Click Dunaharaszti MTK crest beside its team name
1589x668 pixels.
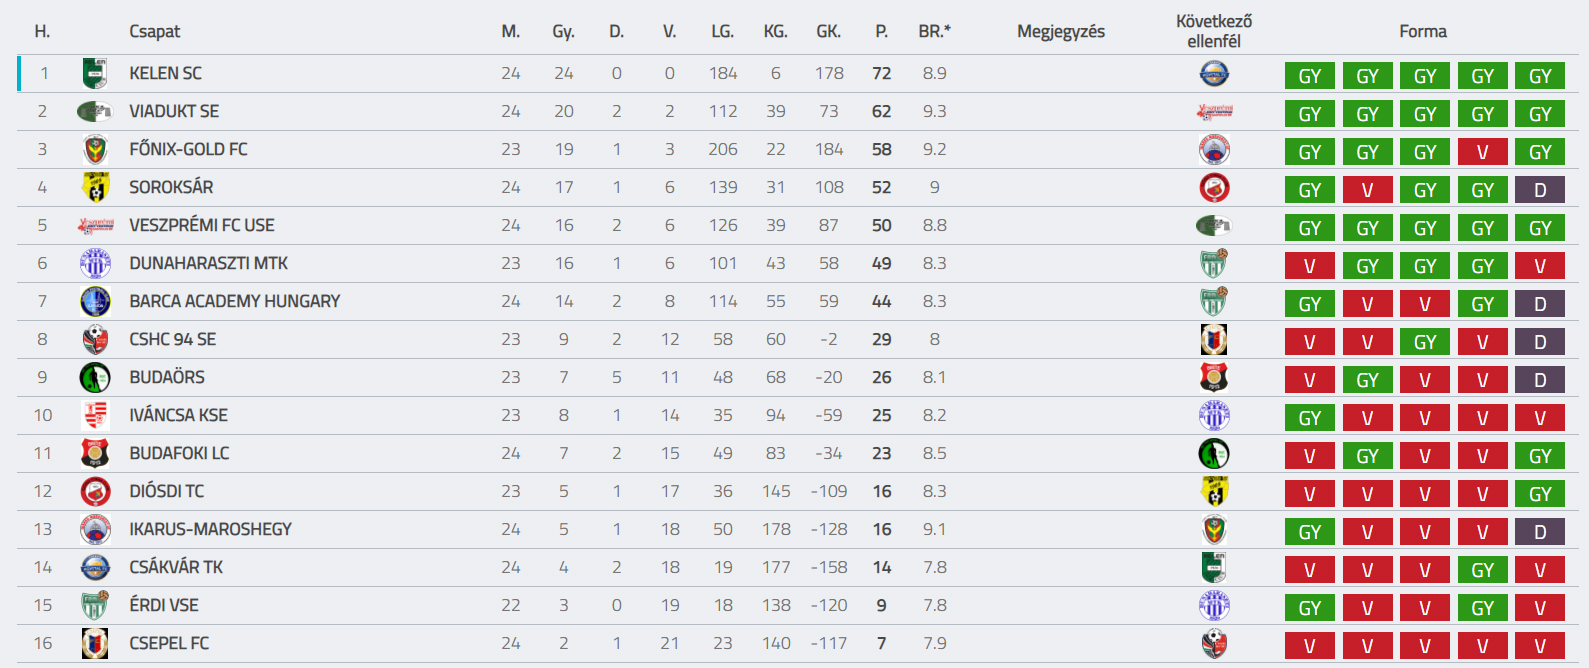pos(95,263)
